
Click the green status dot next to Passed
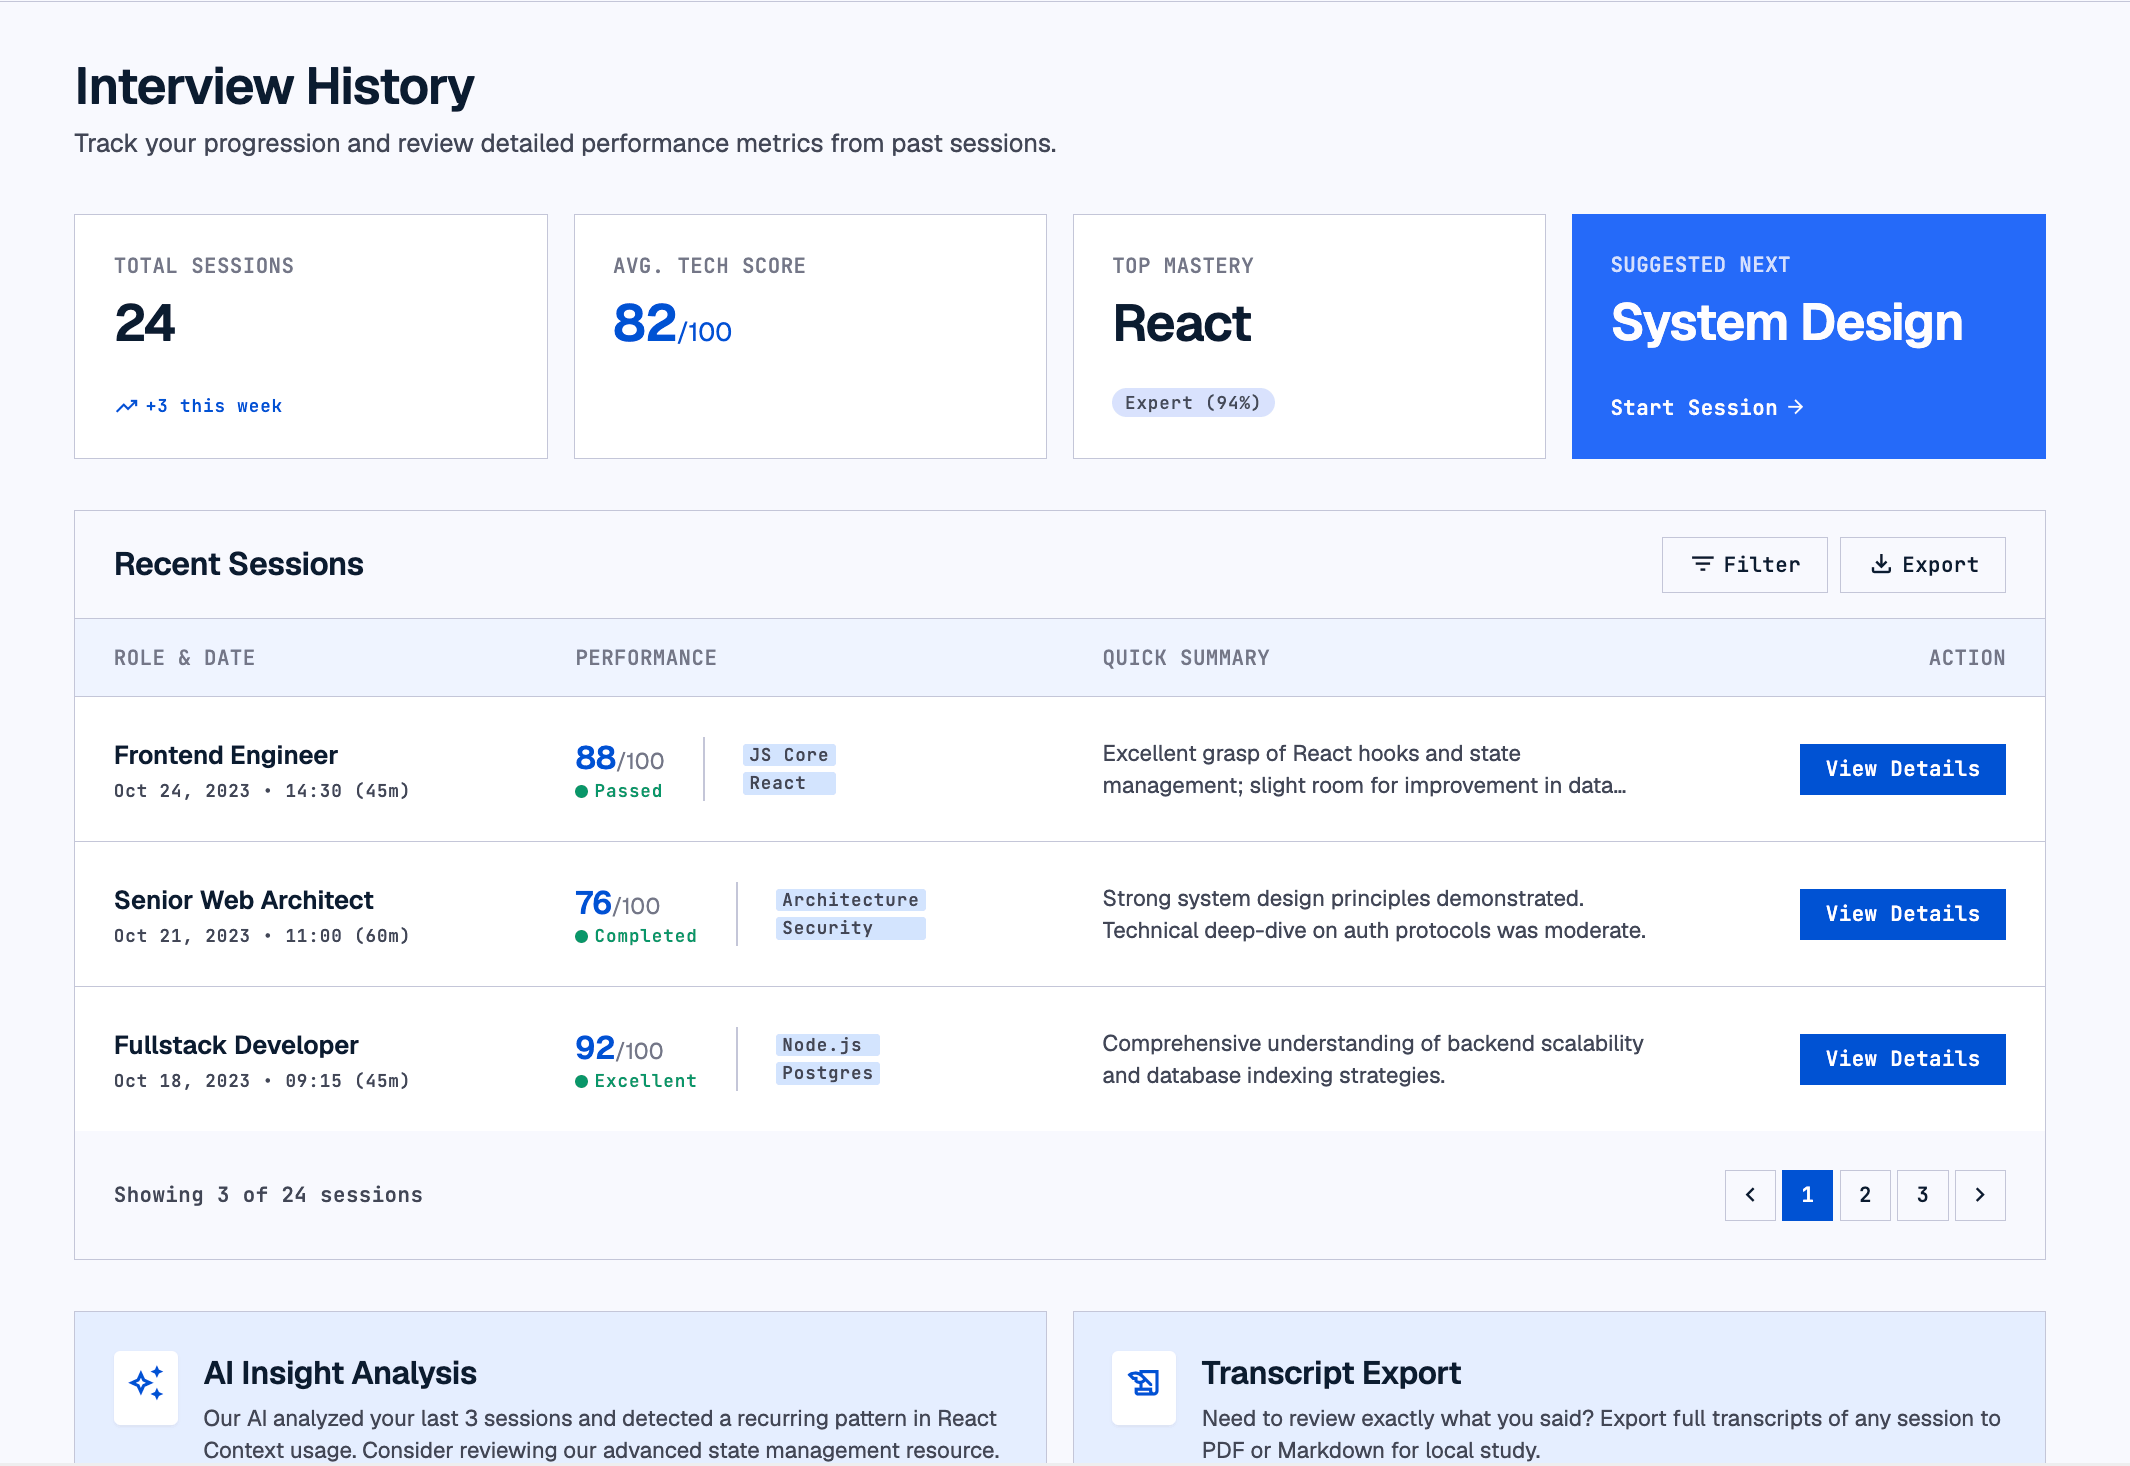(x=581, y=791)
